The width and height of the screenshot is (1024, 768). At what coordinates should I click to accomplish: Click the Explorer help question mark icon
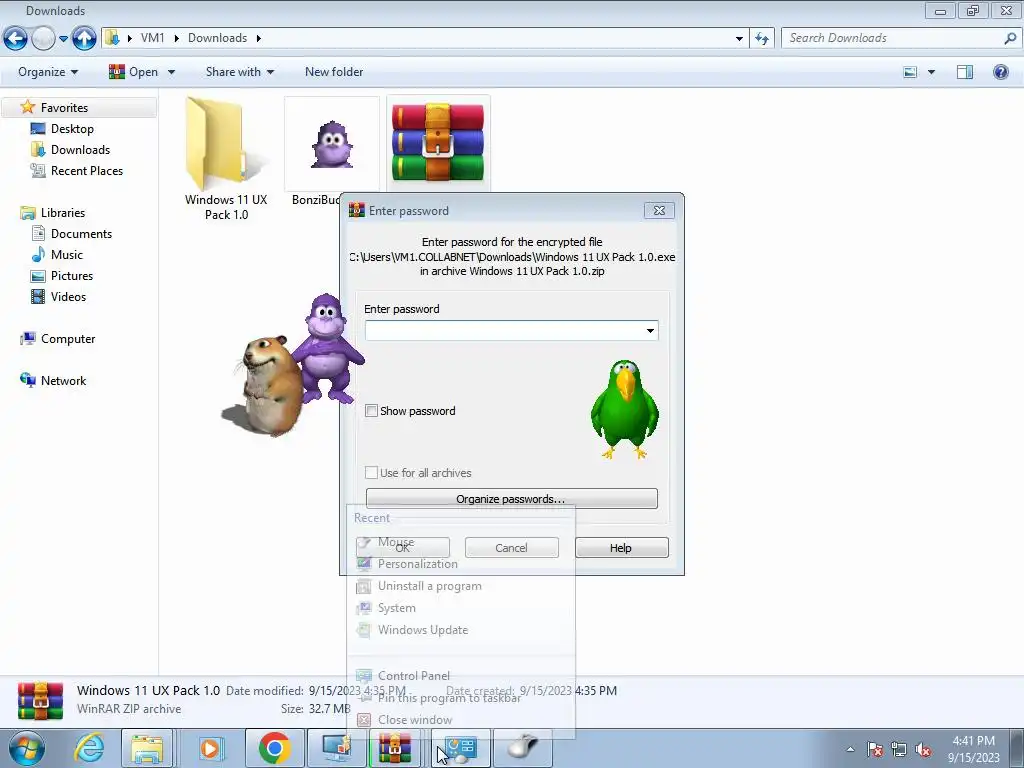[1000, 72]
